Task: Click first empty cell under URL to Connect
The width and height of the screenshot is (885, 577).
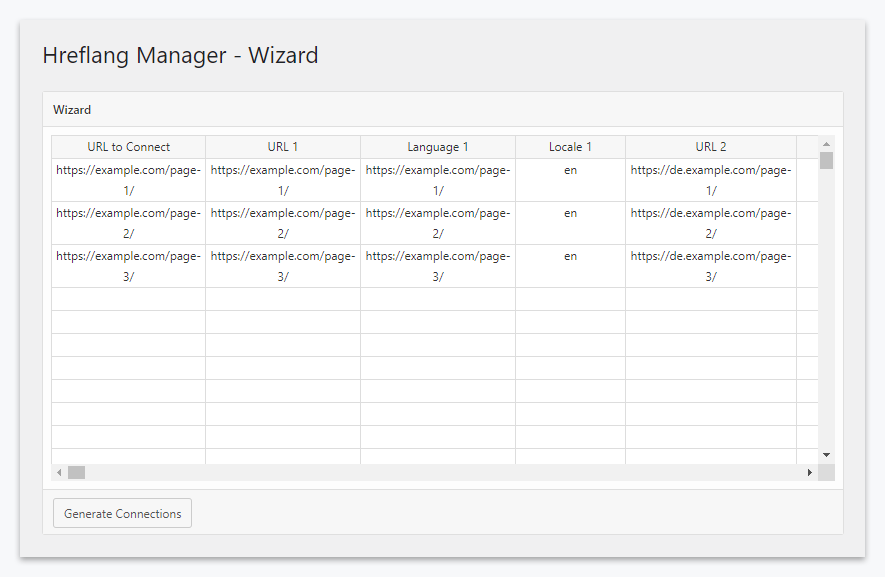Action: point(128,299)
